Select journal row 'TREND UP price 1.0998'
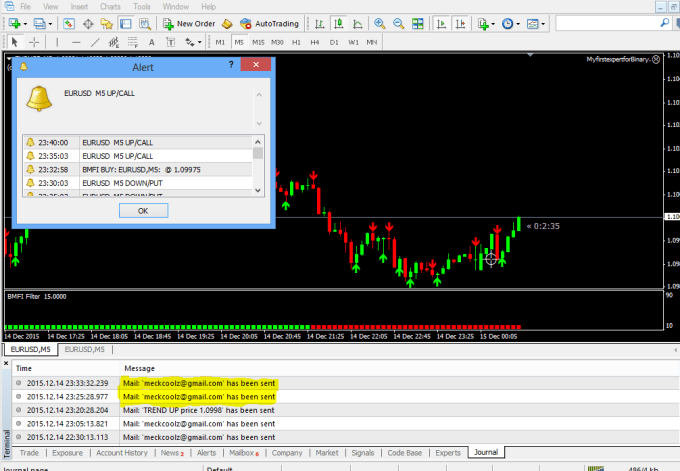The image size is (680, 471). (x=345, y=410)
